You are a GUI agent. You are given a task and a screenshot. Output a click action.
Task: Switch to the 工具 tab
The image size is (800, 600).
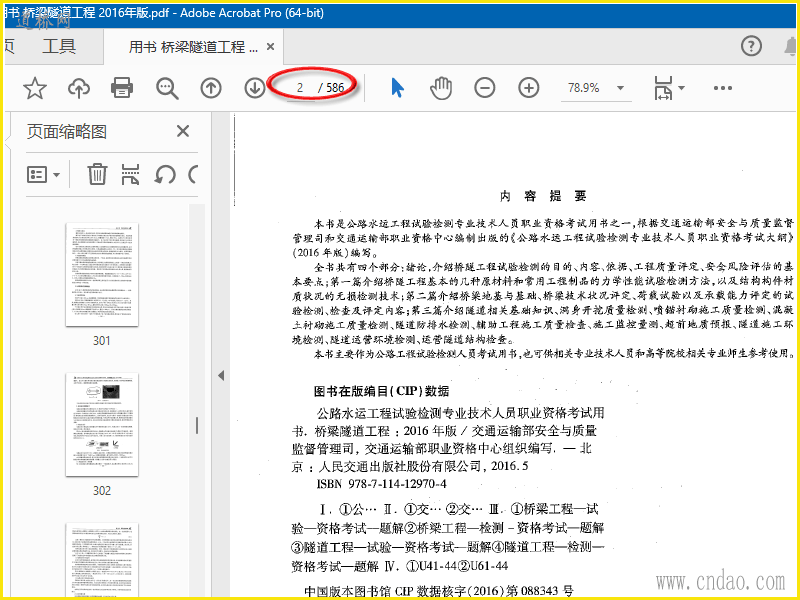click(x=59, y=47)
